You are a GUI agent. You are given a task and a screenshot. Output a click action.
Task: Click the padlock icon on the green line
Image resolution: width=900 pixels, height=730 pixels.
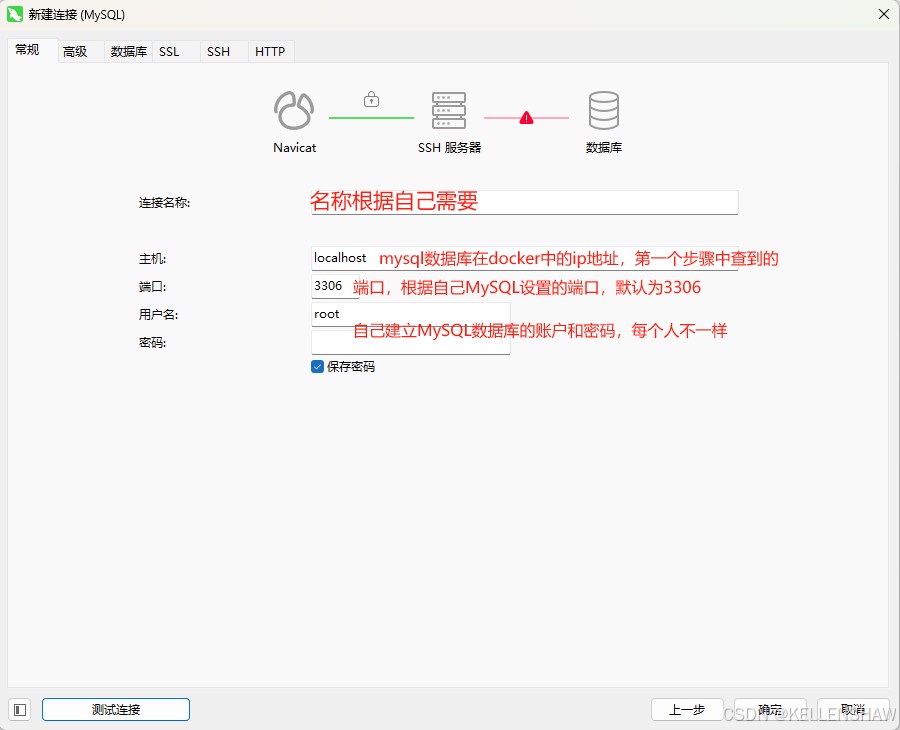coord(371,99)
